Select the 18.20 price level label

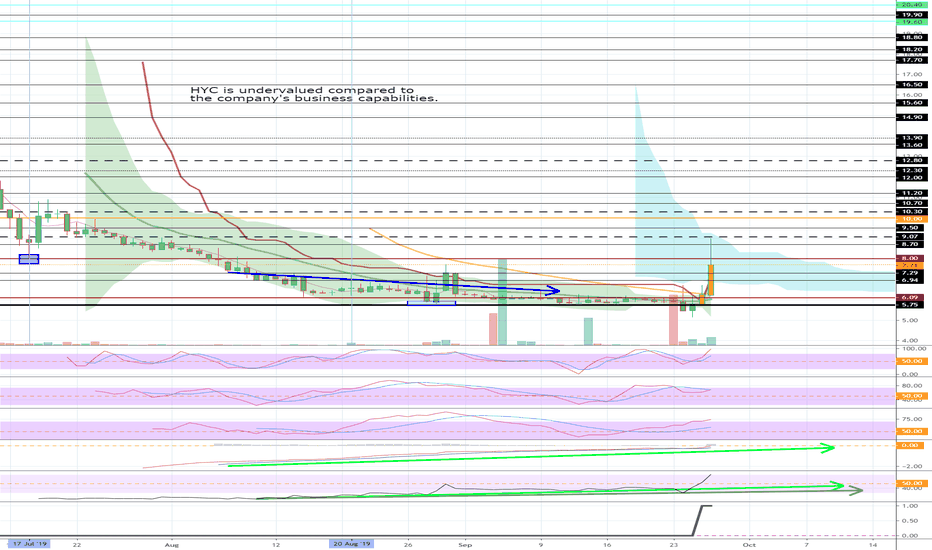point(912,50)
